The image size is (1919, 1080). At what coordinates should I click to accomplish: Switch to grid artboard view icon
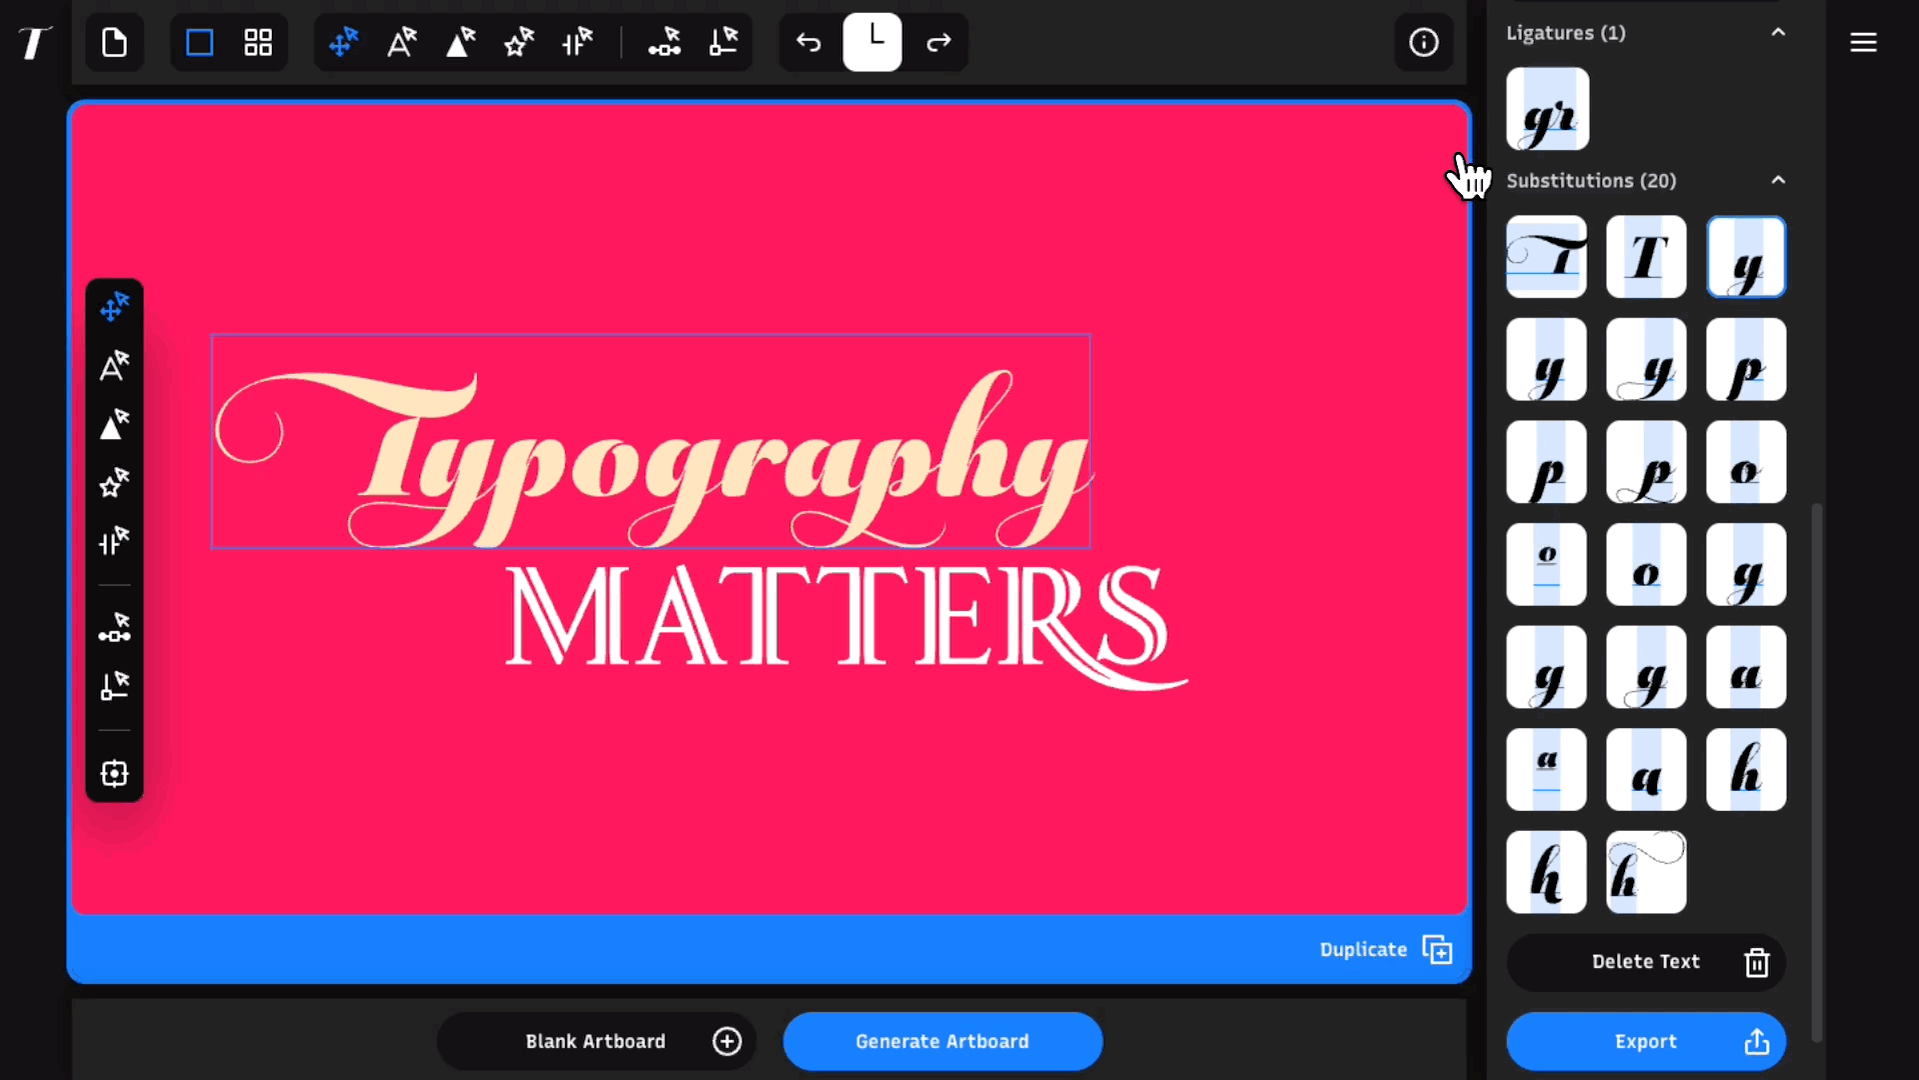[258, 42]
